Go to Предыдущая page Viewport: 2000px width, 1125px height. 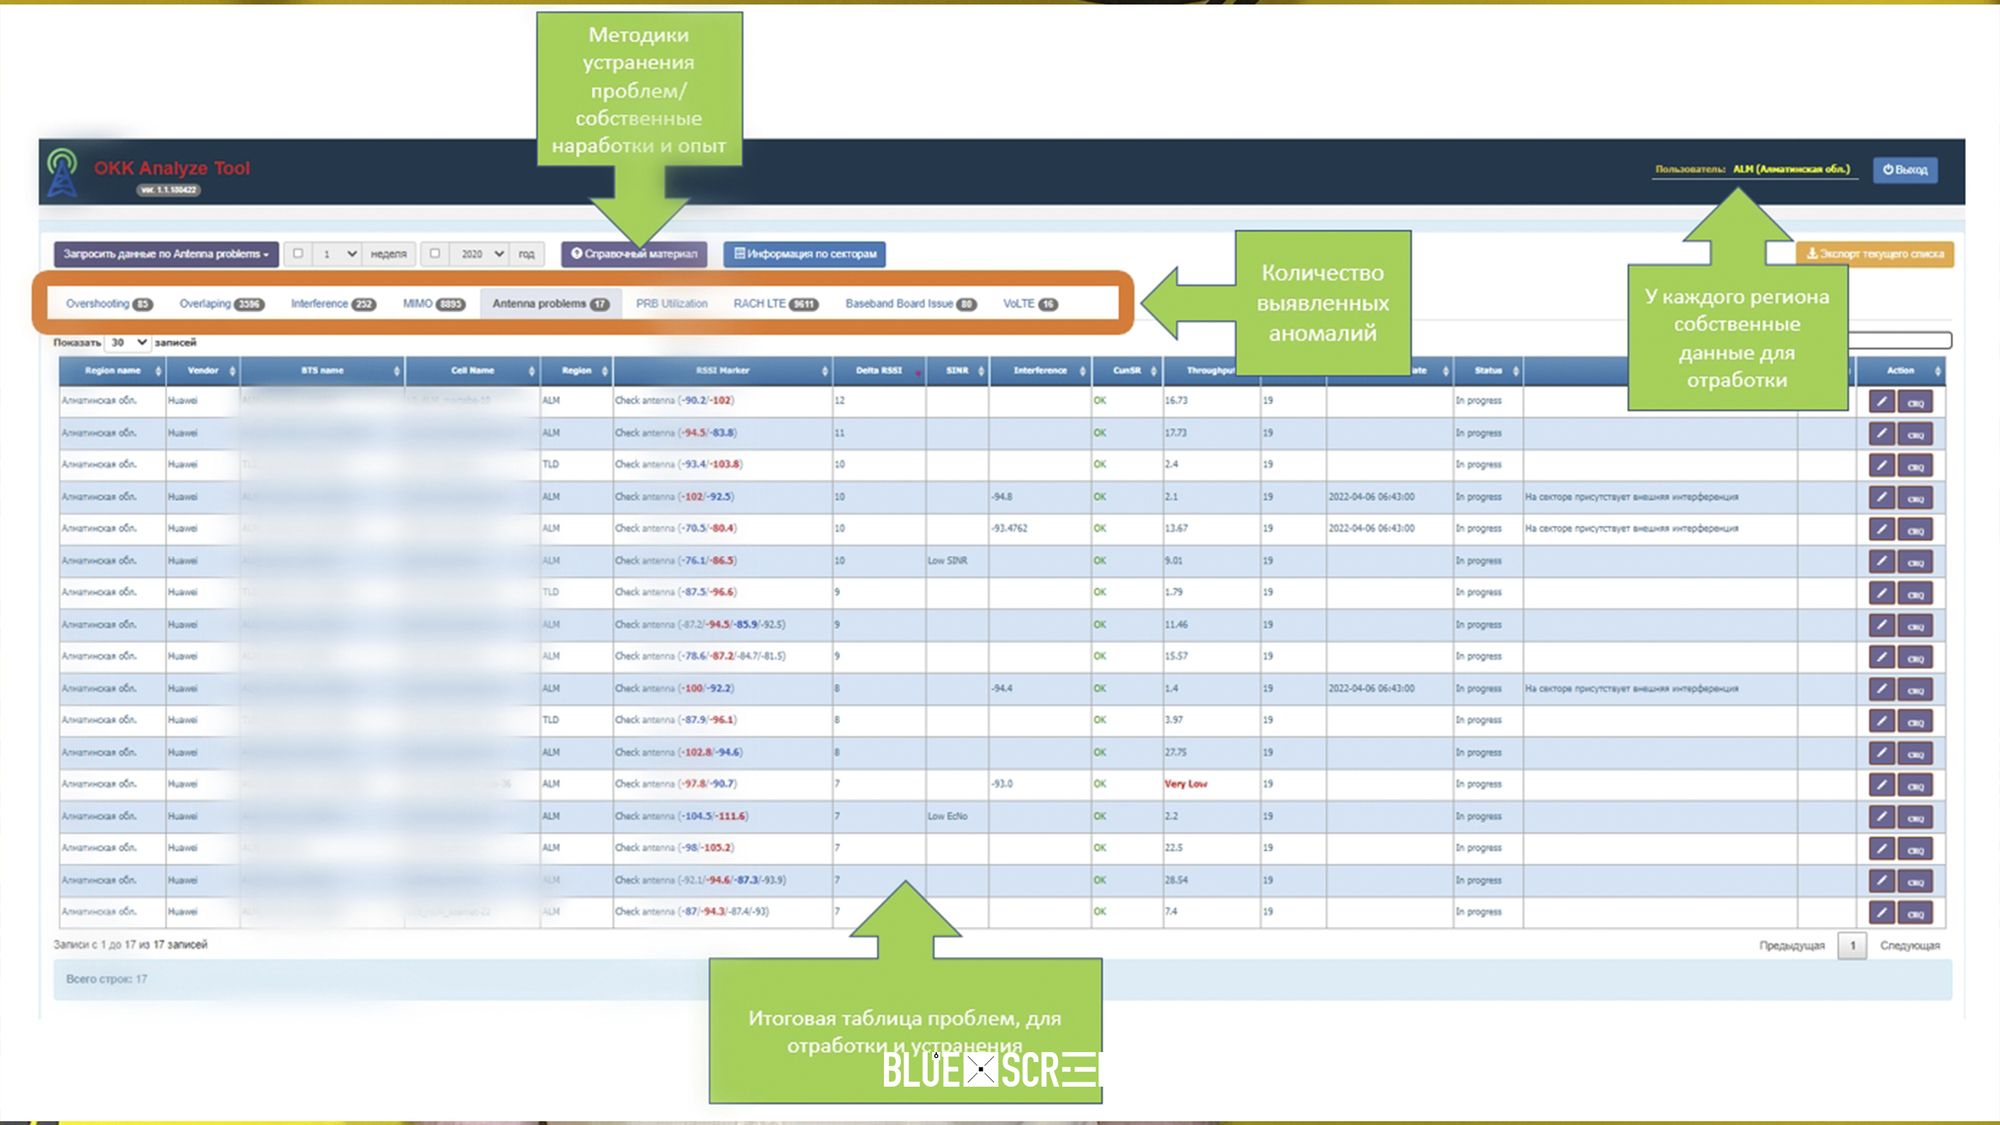(x=1792, y=946)
